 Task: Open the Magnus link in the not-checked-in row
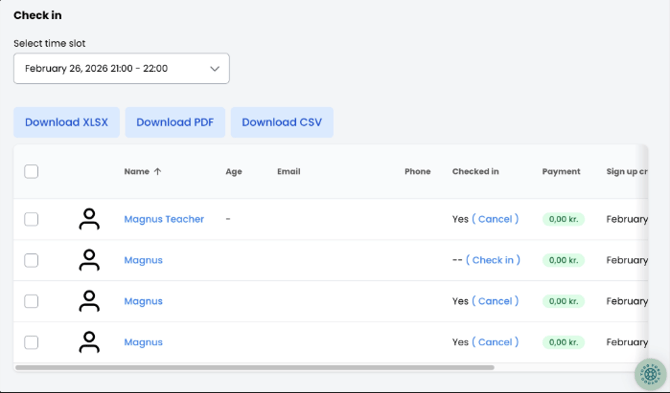point(143,260)
